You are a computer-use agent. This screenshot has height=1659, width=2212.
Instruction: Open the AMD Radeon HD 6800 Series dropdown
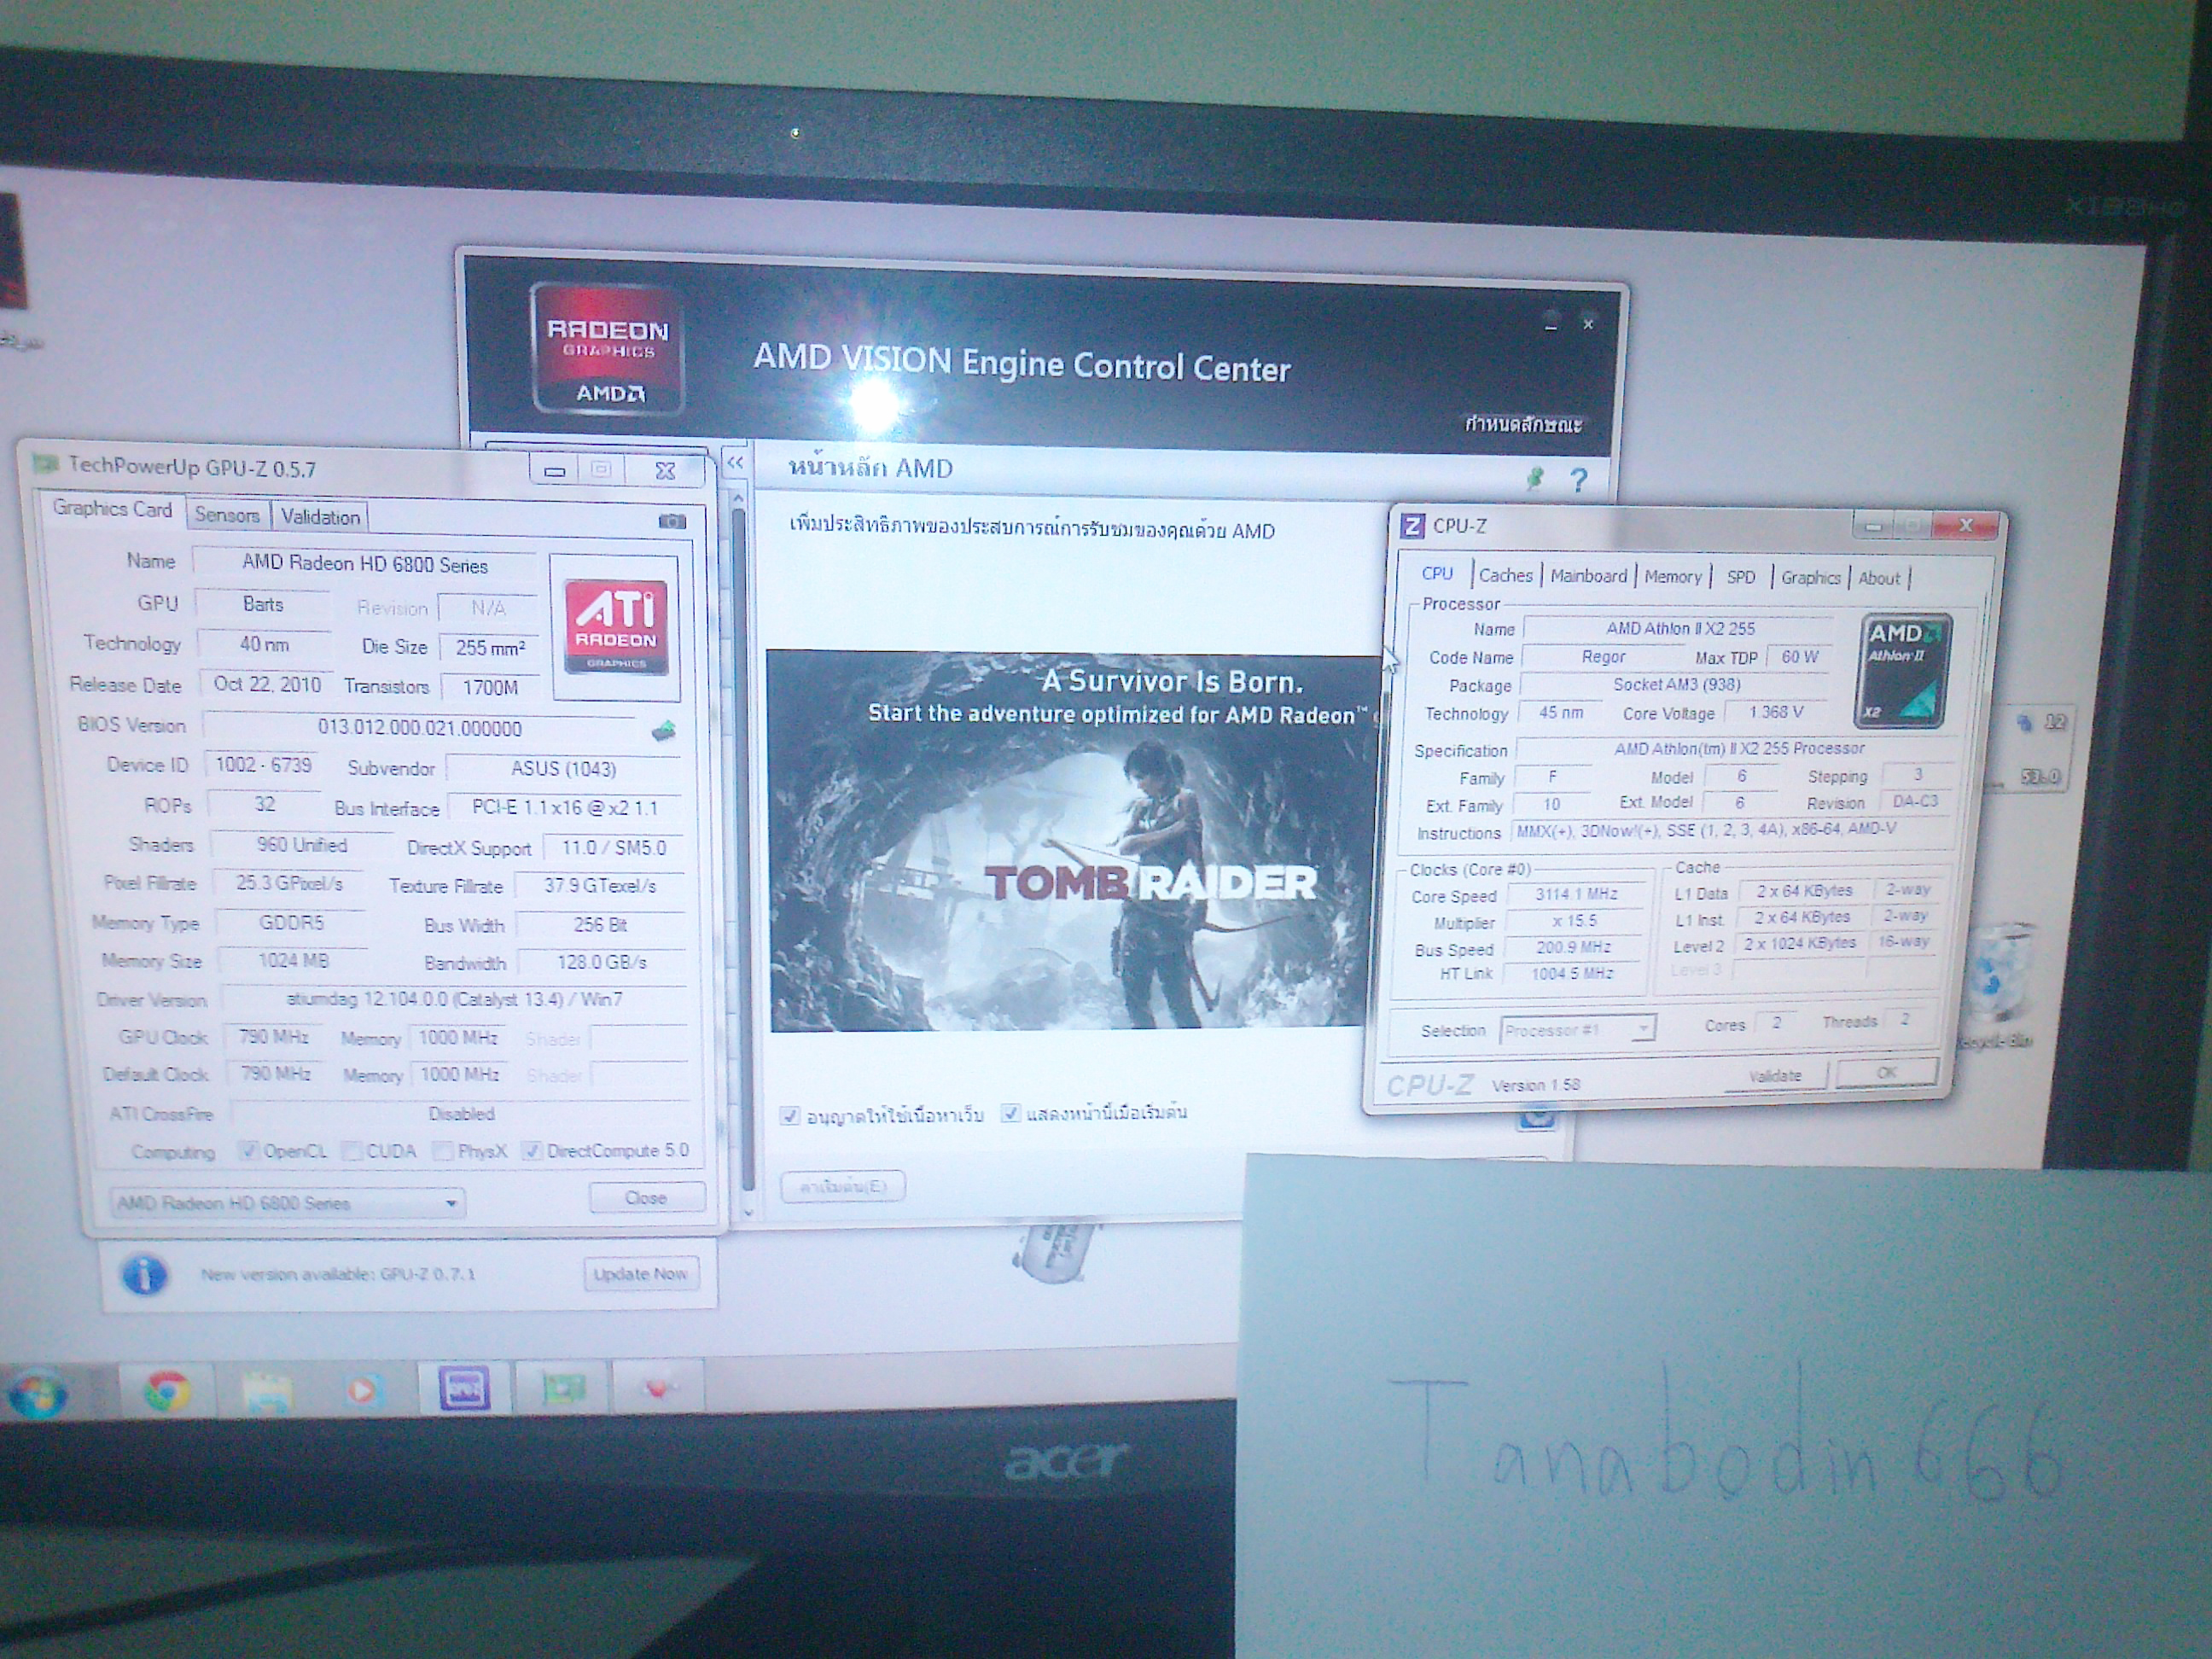(x=451, y=1203)
